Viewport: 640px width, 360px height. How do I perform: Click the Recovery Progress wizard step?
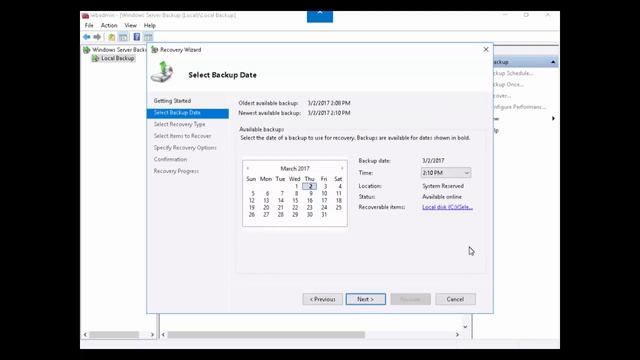tap(176, 171)
